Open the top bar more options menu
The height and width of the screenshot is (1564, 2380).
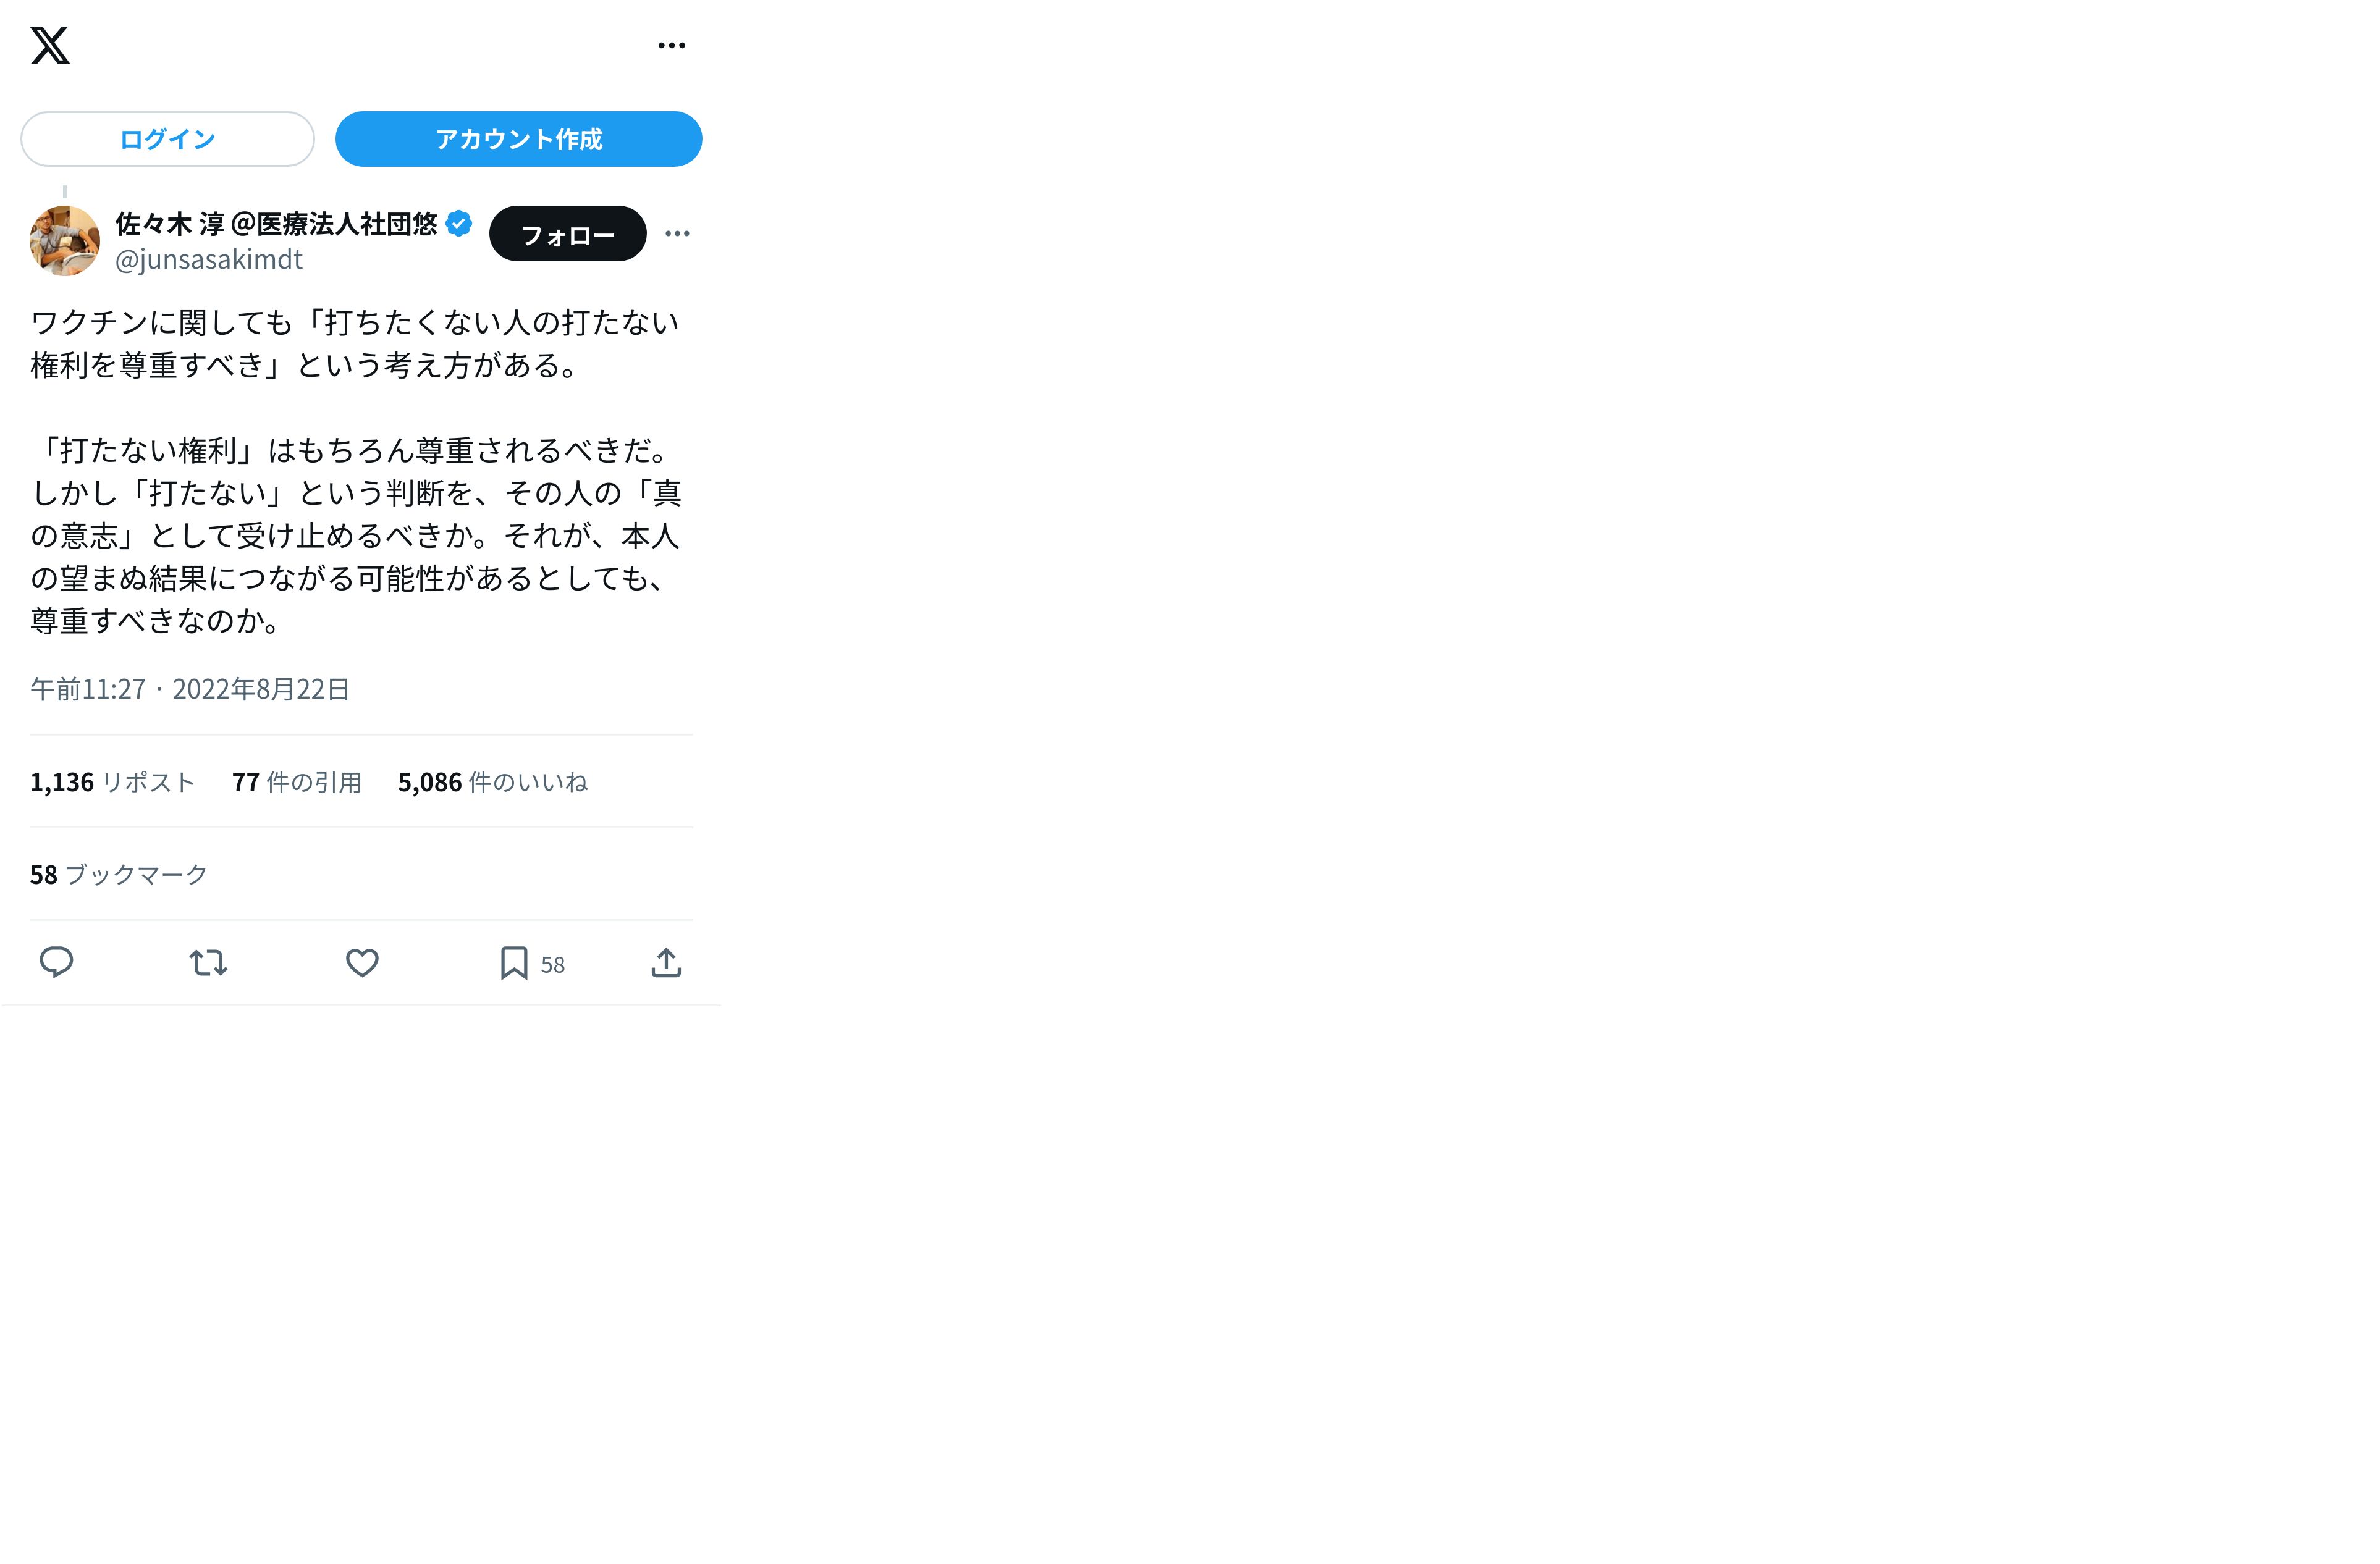click(671, 45)
